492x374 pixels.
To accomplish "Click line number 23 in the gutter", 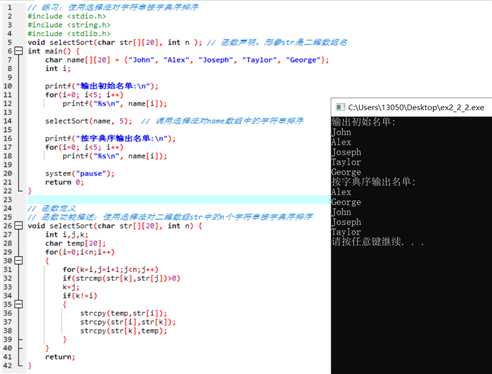I will tap(8, 199).
